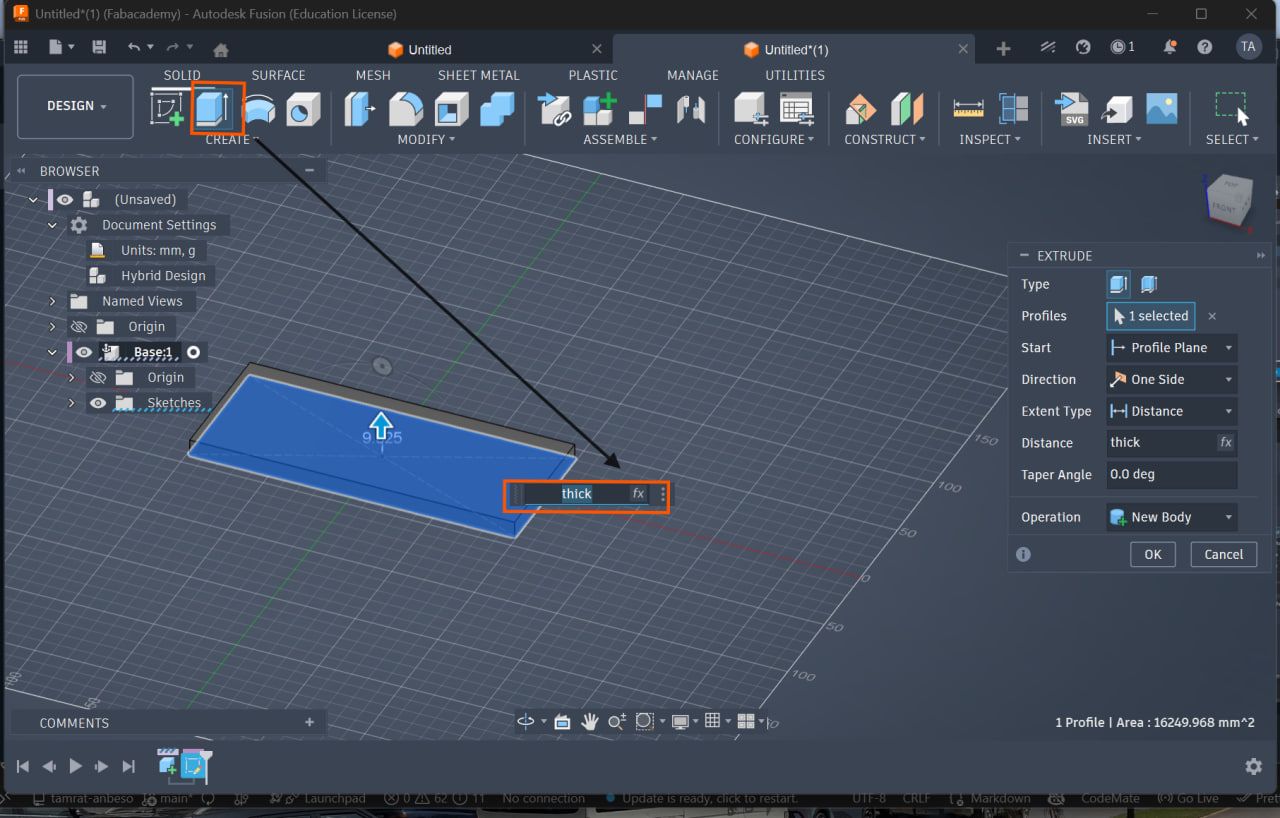This screenshot has height=818, width=1280.
Task: Open the Extent Type Distance dropdown
Action: pos(1171,411)
